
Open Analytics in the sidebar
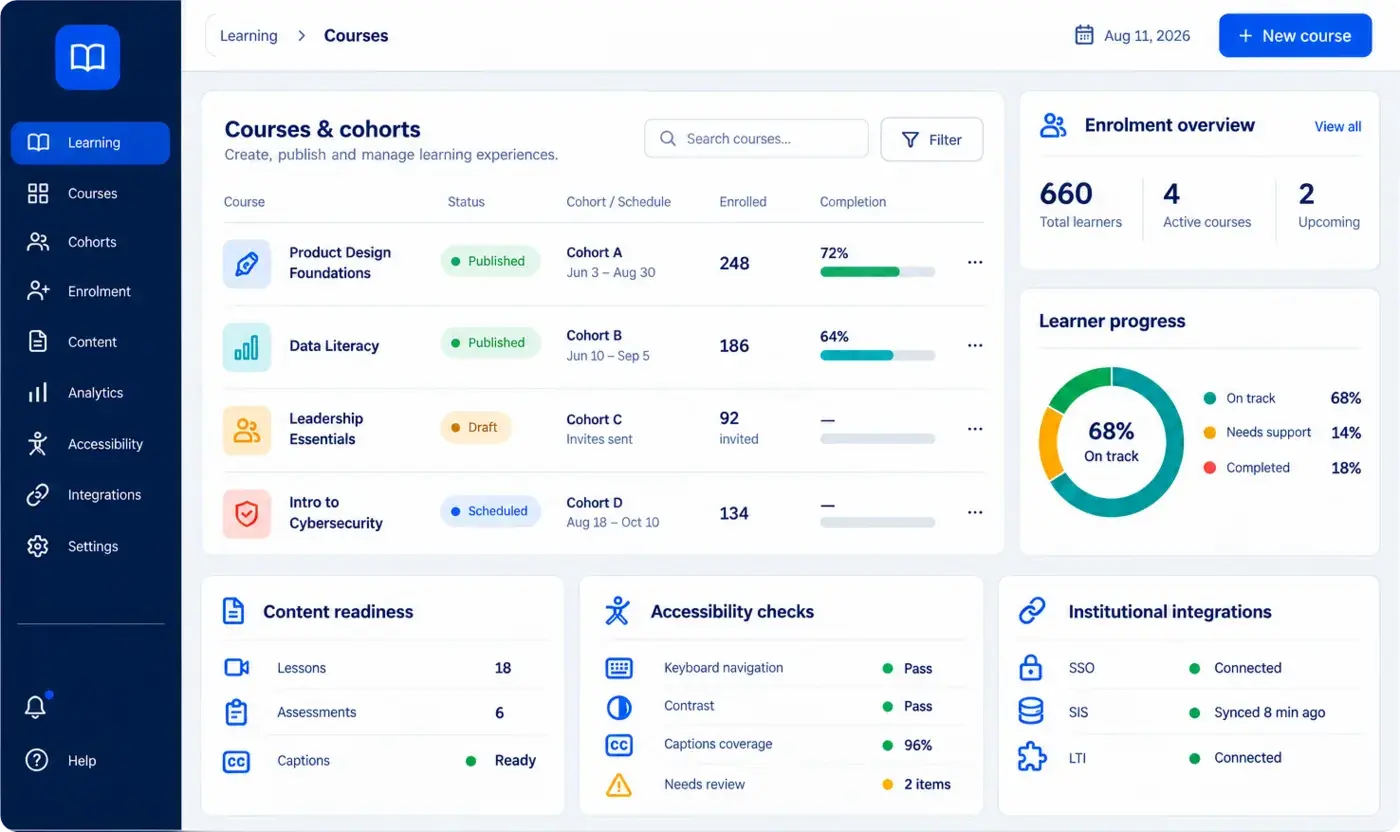90,393
